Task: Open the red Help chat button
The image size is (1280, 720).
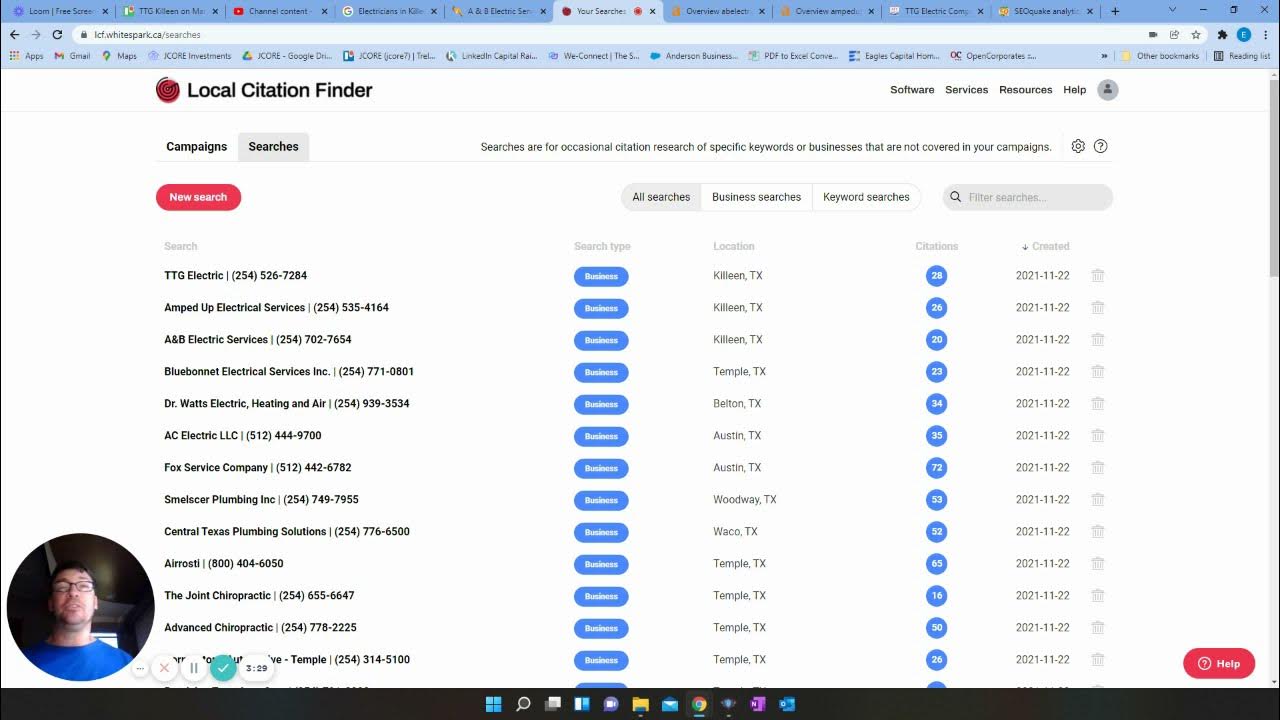Action: click(x=1219, y=663)
